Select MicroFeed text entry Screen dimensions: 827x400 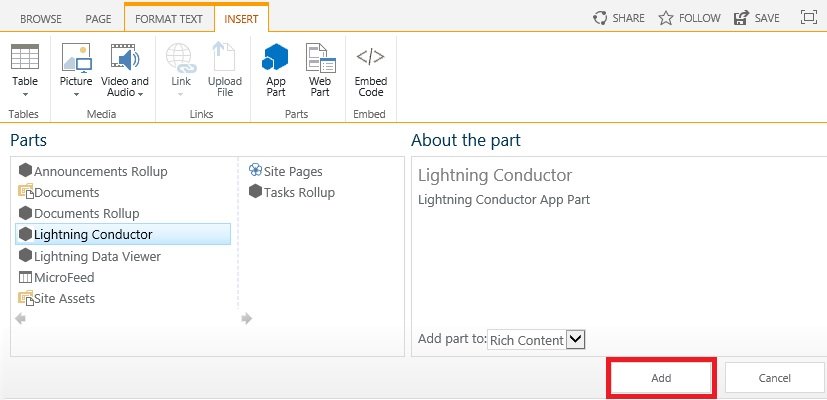pos(64,278)
